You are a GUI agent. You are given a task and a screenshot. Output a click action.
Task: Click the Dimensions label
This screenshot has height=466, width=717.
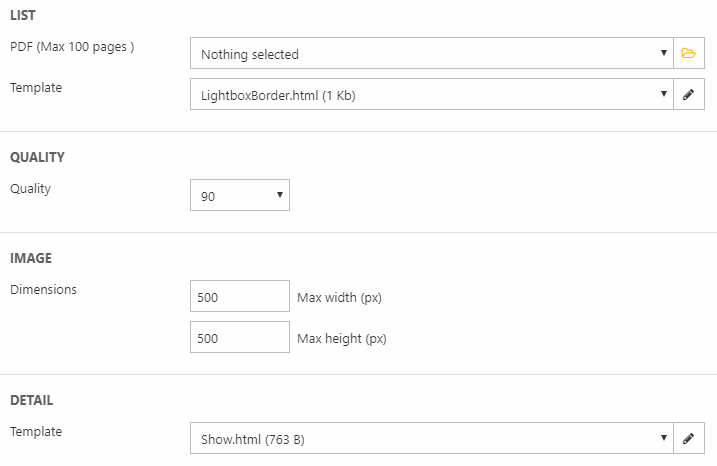(43, 290)
